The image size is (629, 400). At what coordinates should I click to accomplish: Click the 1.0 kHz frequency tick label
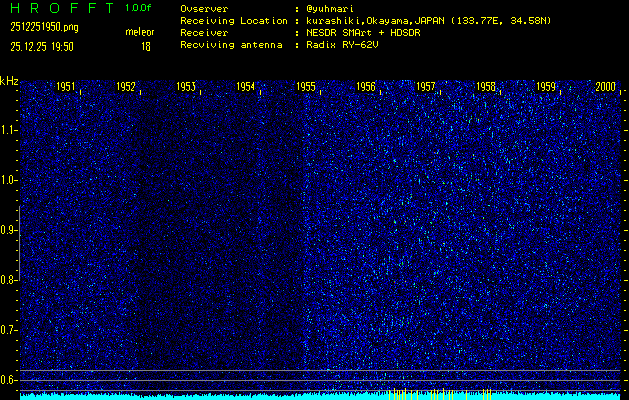tap(8, 181)
